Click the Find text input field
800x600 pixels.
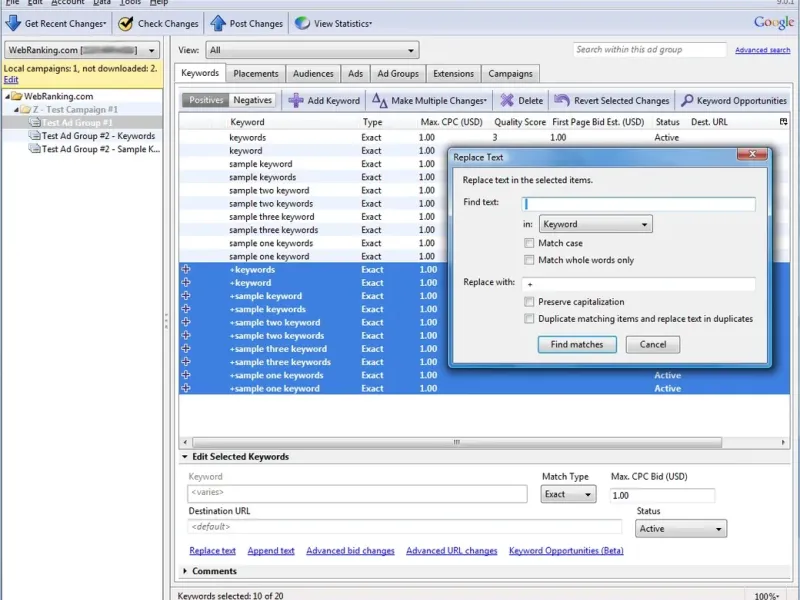point(639,203)
